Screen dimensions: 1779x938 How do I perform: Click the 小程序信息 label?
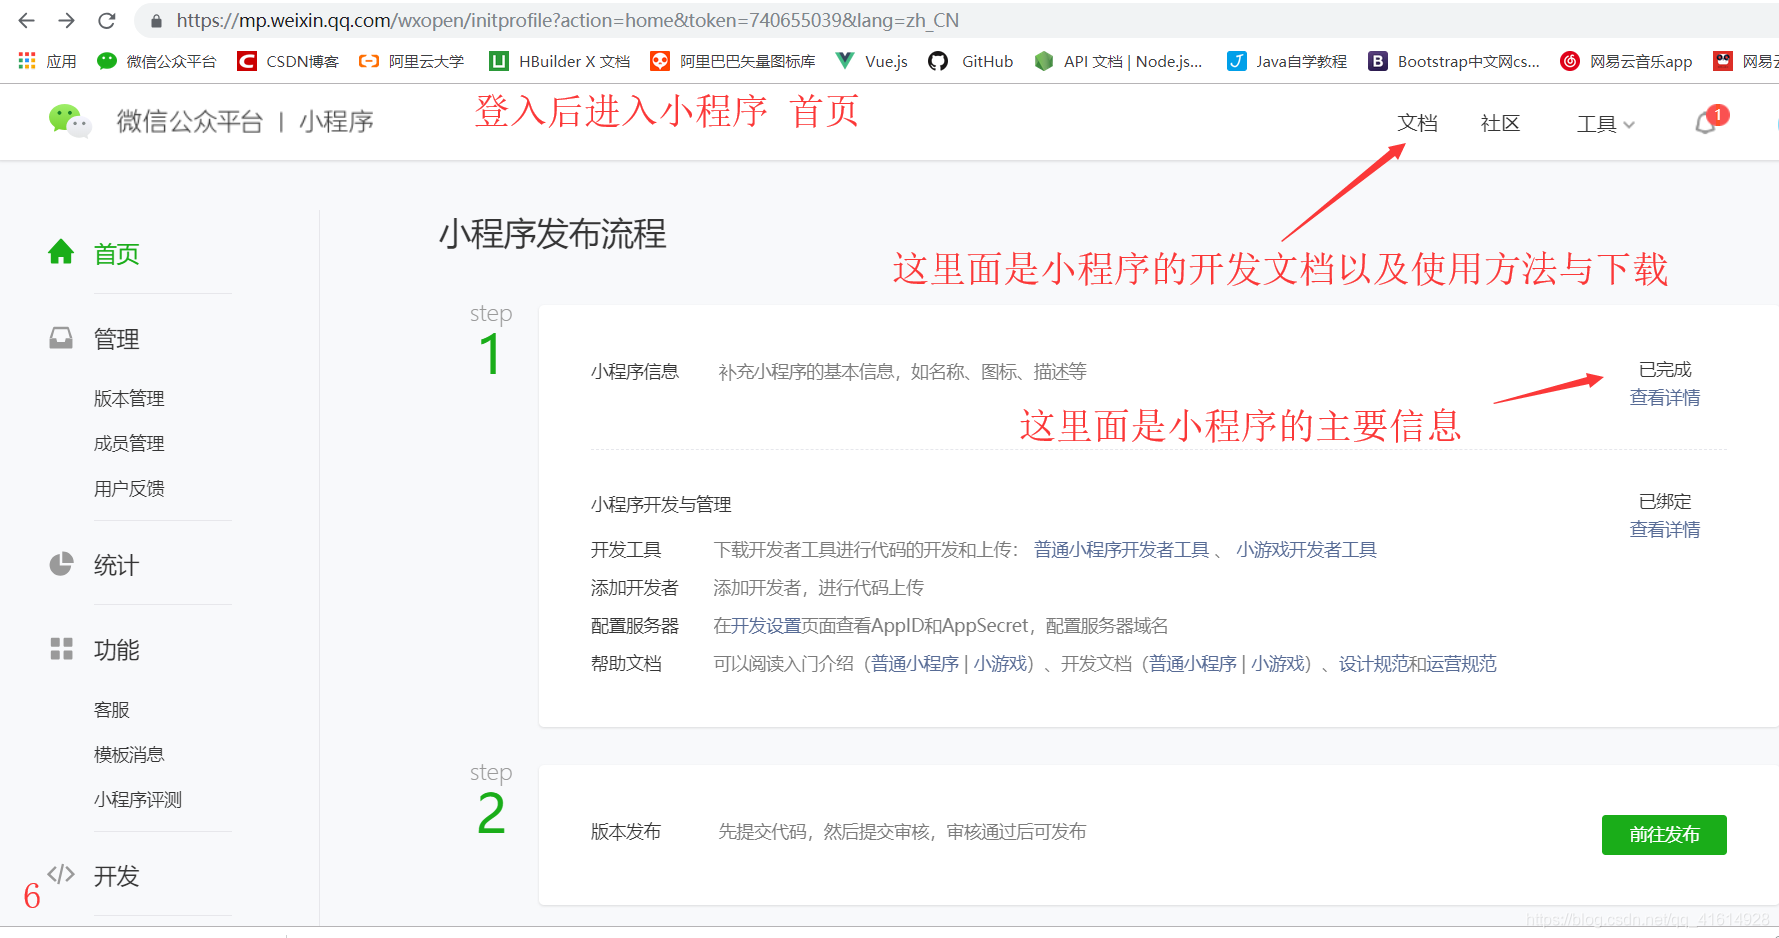point(635,372)
